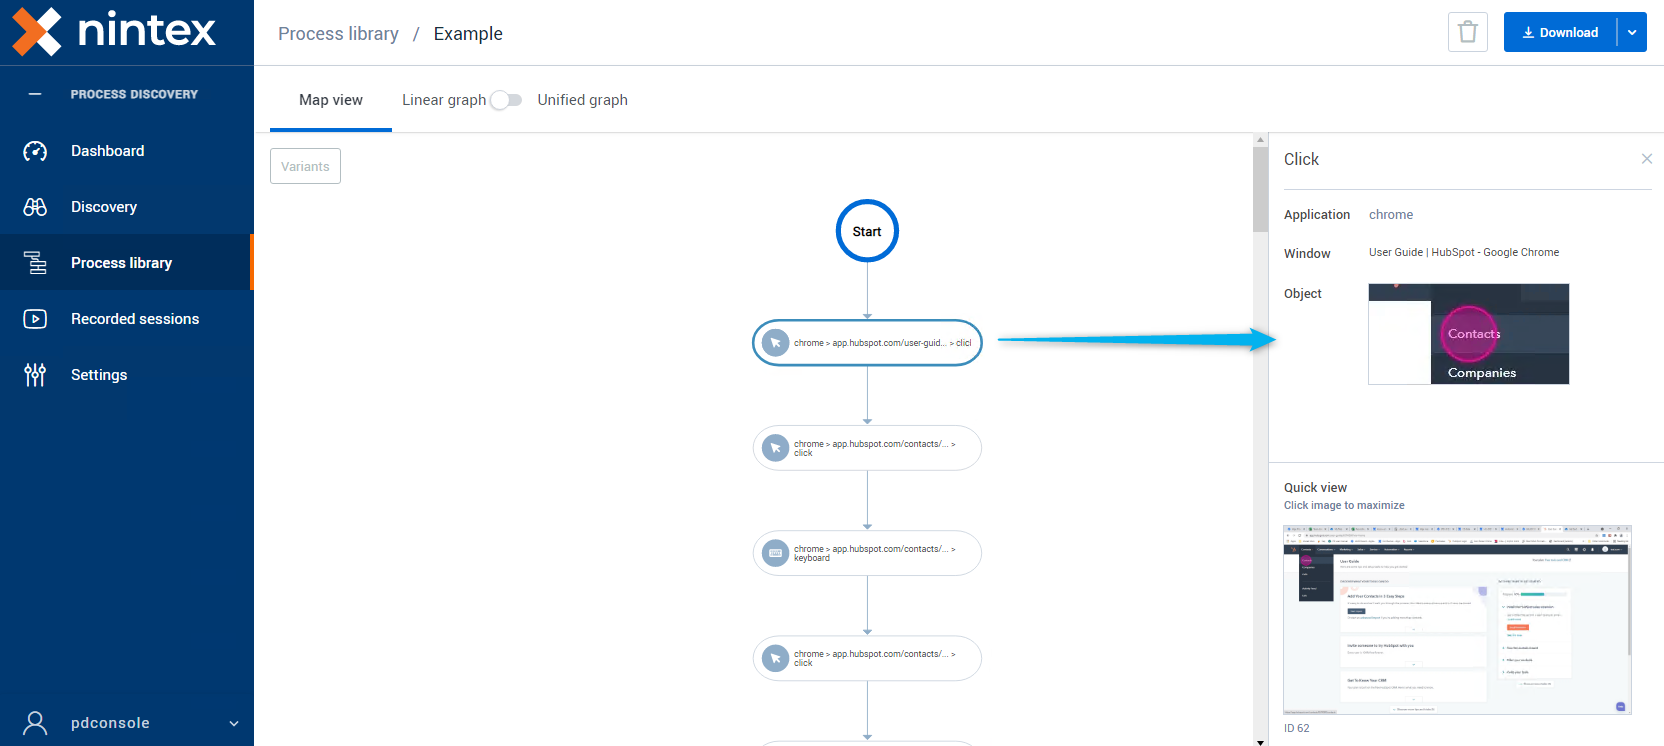Click the Linear graph label
The image size is (1664, 746).
[x=444, y=100]
